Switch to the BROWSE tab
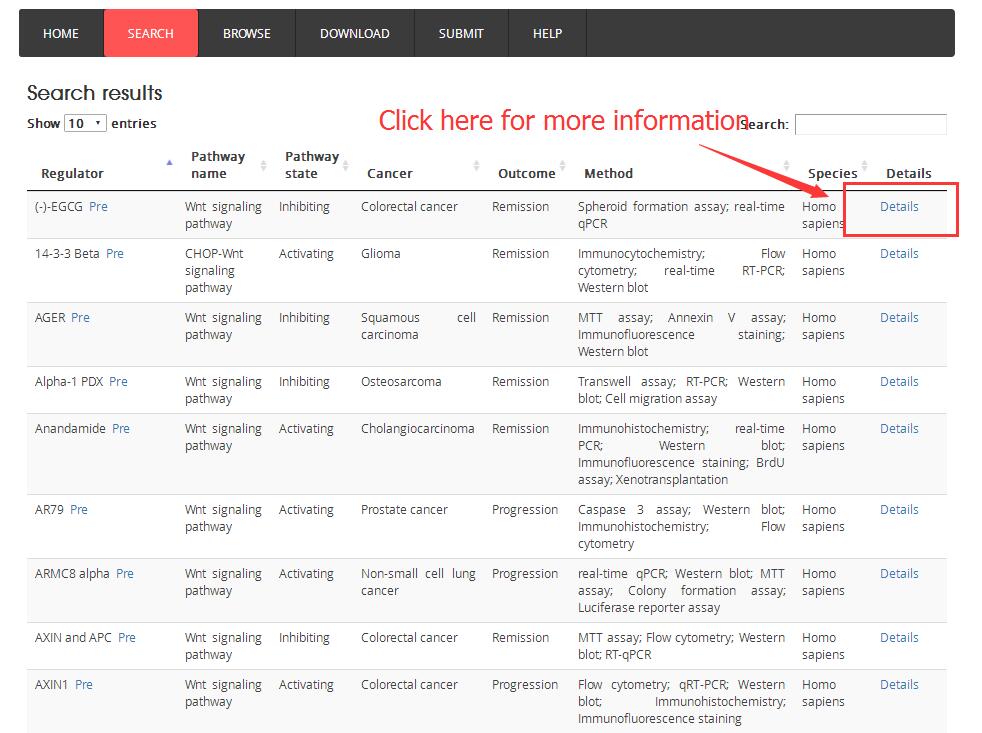The height and width of the screenshot is (733, 982). pyautogui.click(x=246, y=33)
